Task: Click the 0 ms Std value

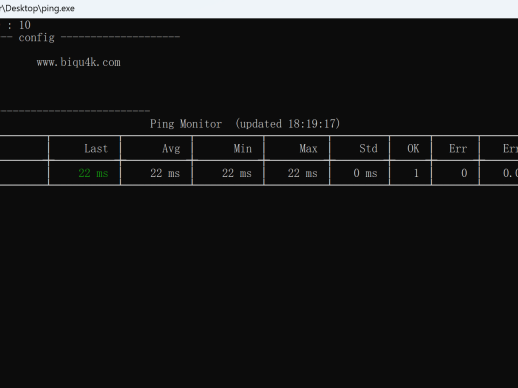Action: [x=365, y=173]
